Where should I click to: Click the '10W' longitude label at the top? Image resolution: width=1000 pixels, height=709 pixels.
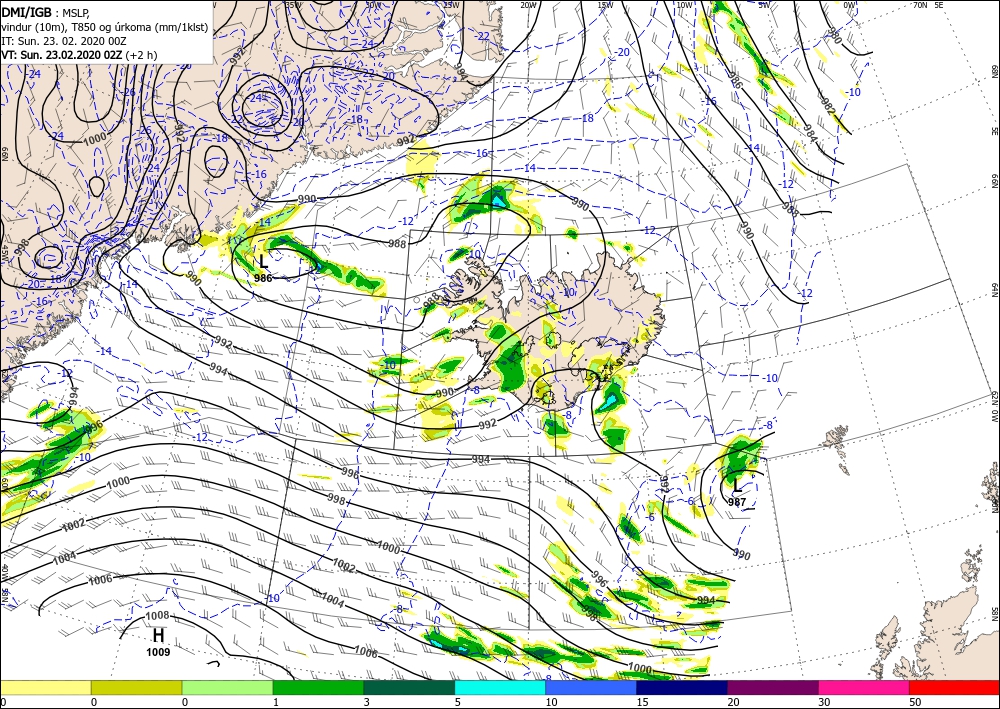[x=684, y=5]
